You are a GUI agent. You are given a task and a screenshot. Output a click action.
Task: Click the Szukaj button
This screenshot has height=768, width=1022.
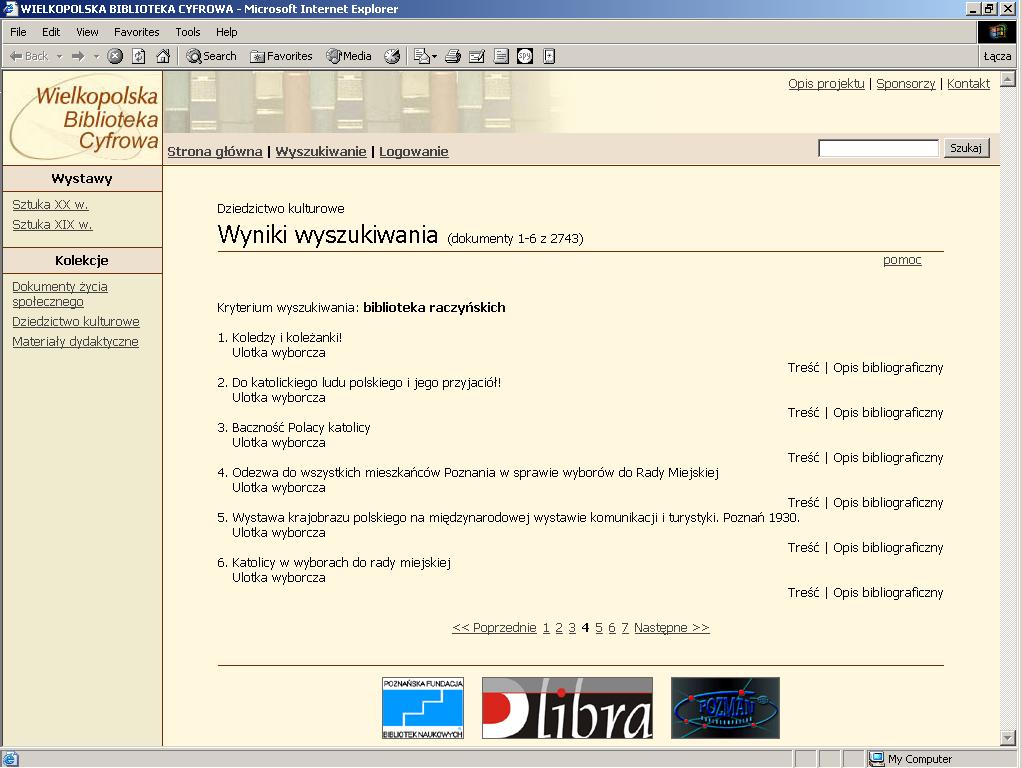point(966,148)
